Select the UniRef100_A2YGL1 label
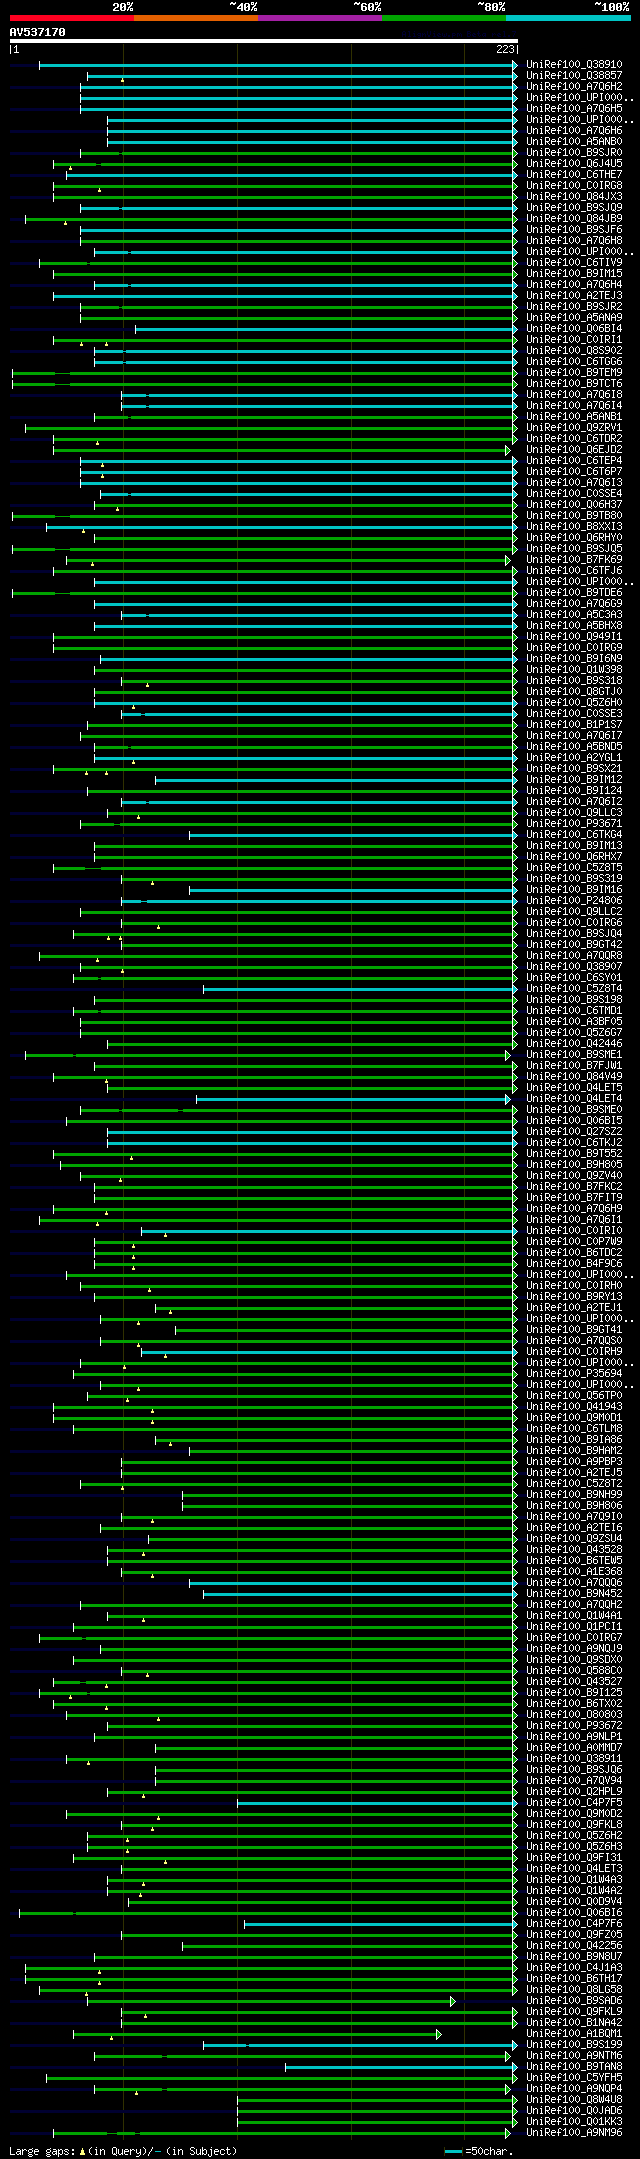The width and height of the screenshot is (640, 2159). point(574,758)
